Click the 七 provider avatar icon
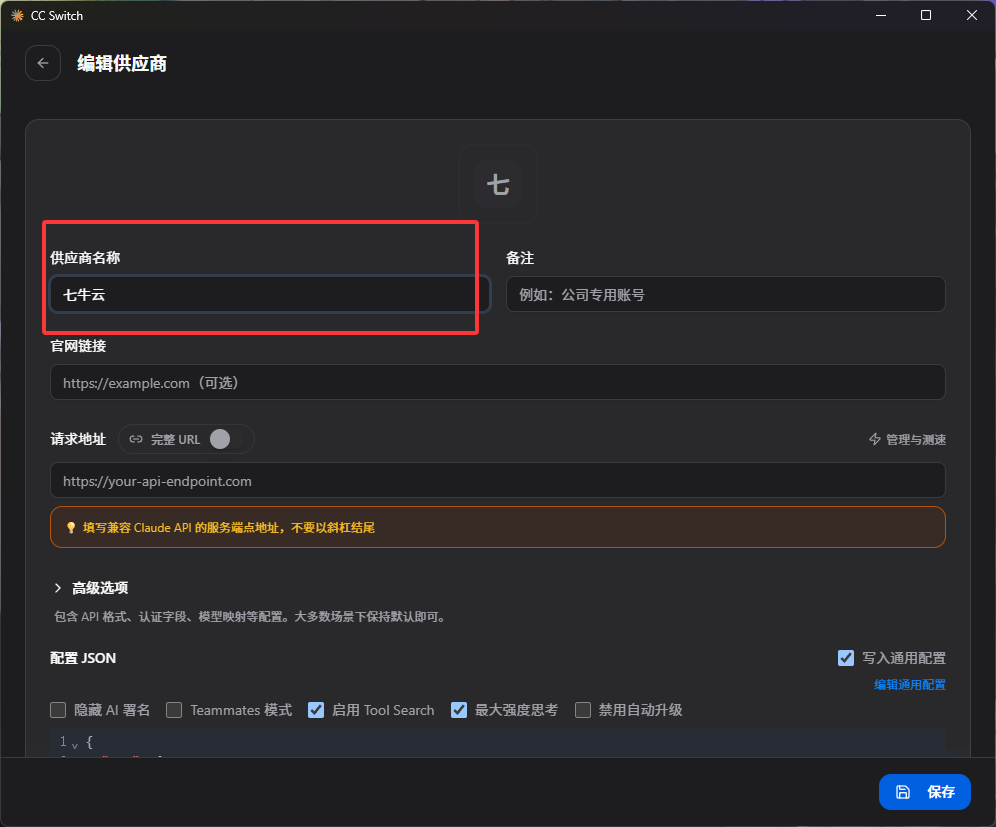 (498, 184)
